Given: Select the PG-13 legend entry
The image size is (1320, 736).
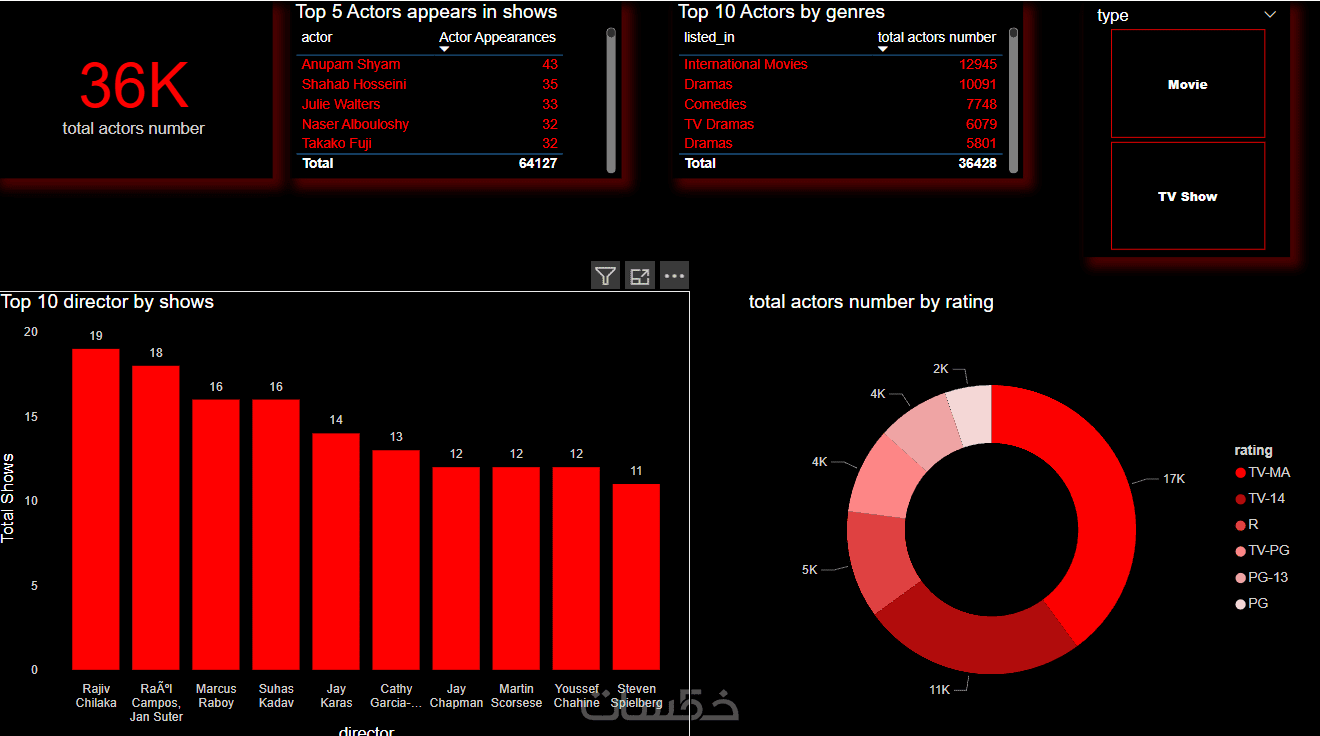Looking at the screenshot, I should point(1262,577).
